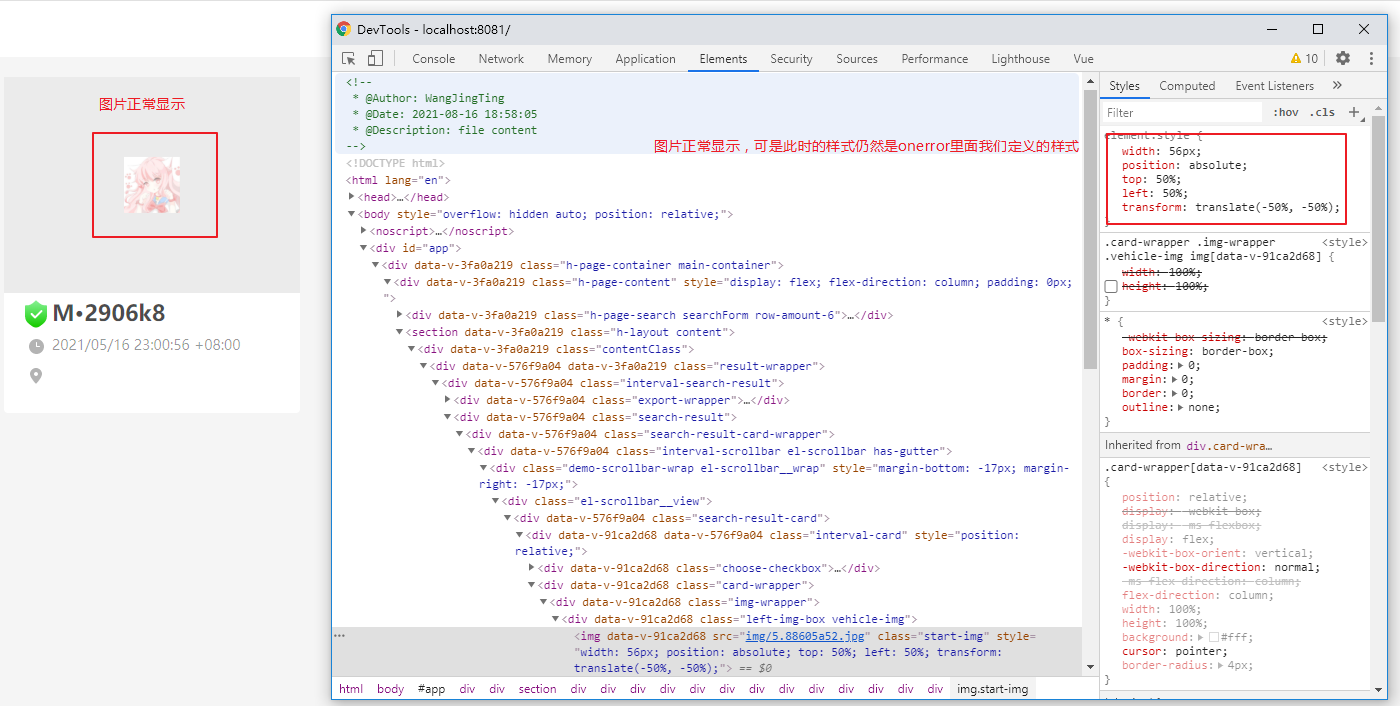This screenshot has height=706, width=1400.
Task: Click the Chrome icon in DevTools title bar
Action: (x=344, y=30)
